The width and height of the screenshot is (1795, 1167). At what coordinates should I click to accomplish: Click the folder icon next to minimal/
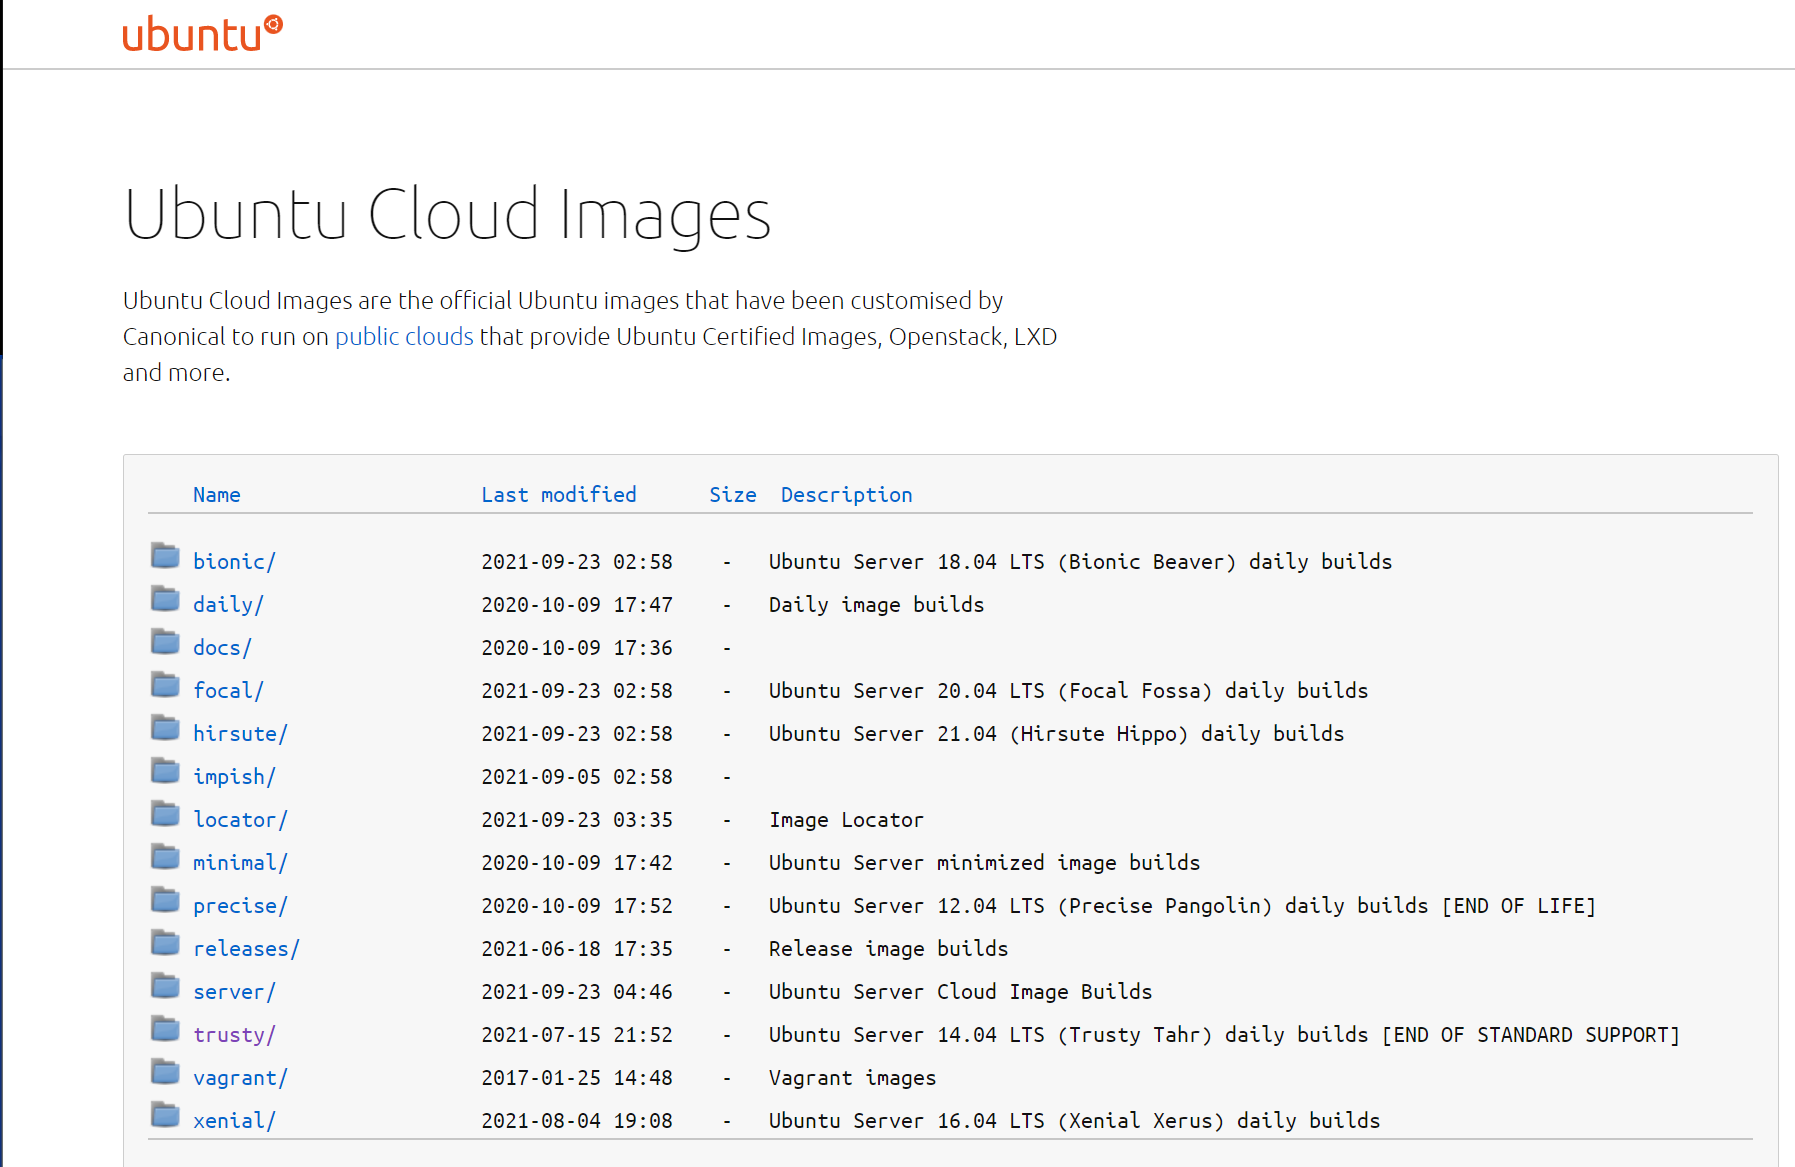pos(165,857)
